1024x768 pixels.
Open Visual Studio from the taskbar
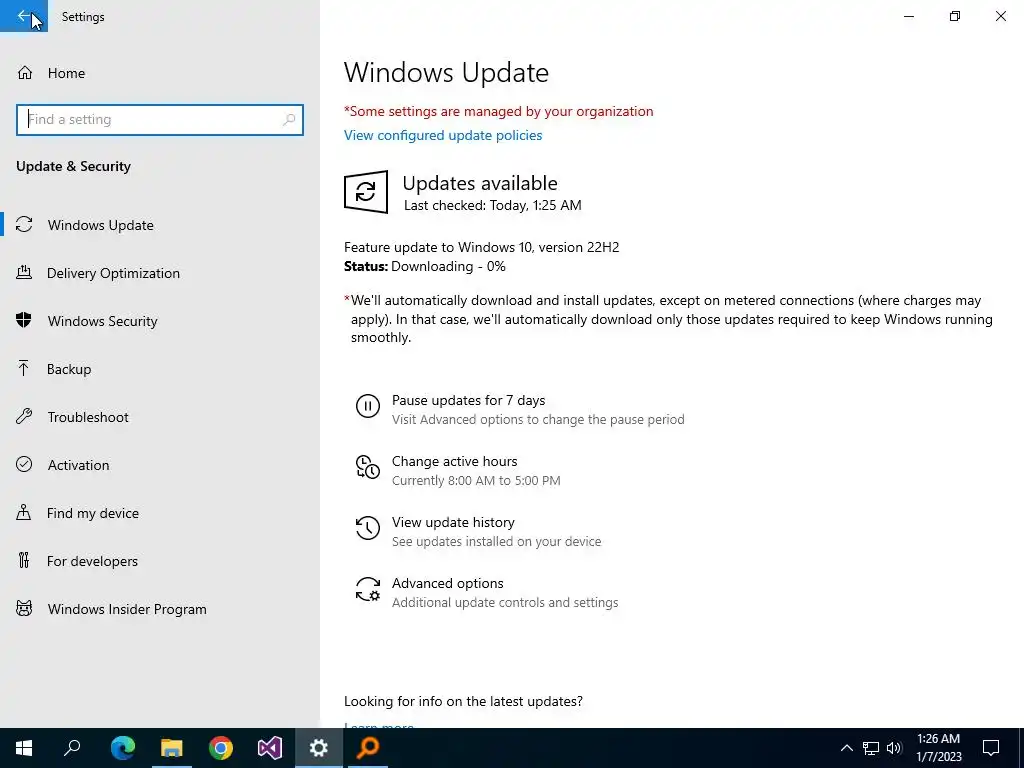(270, 748)
